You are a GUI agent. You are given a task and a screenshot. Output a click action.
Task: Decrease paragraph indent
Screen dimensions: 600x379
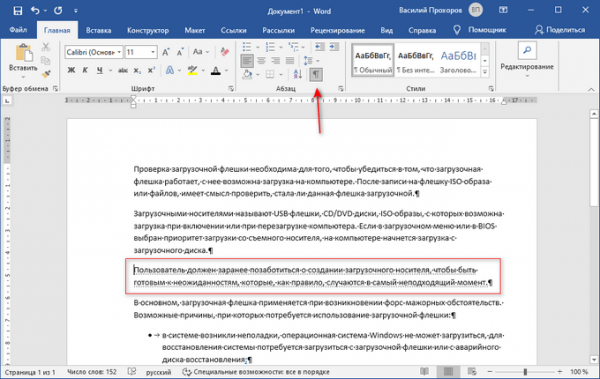320,47
